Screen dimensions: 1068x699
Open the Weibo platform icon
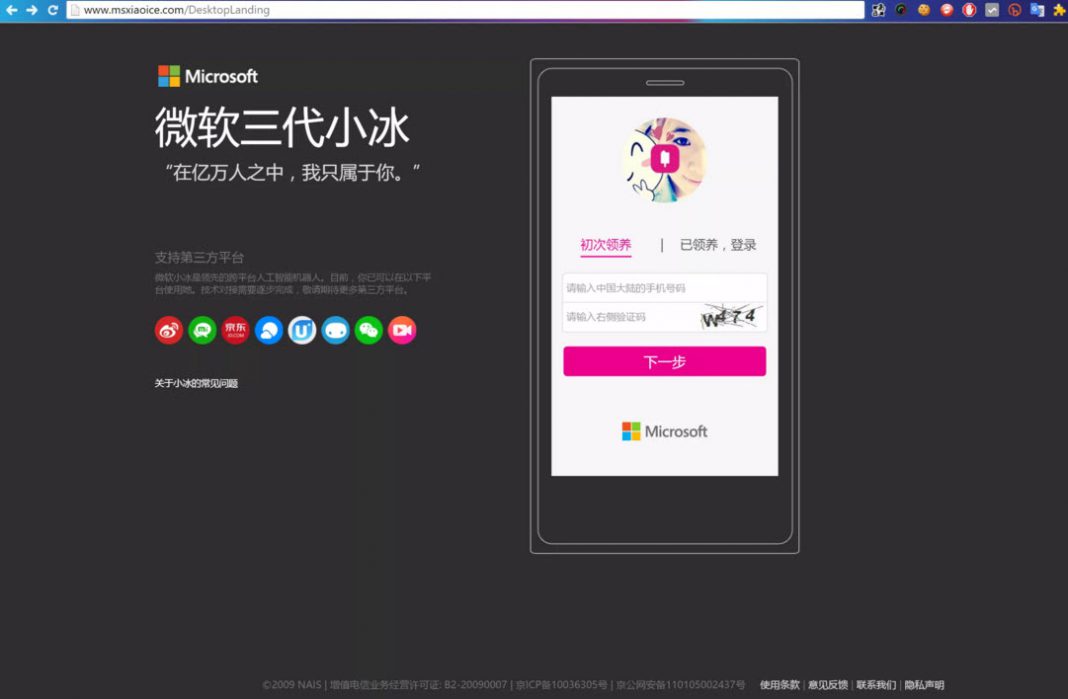[x=169, y=330]
